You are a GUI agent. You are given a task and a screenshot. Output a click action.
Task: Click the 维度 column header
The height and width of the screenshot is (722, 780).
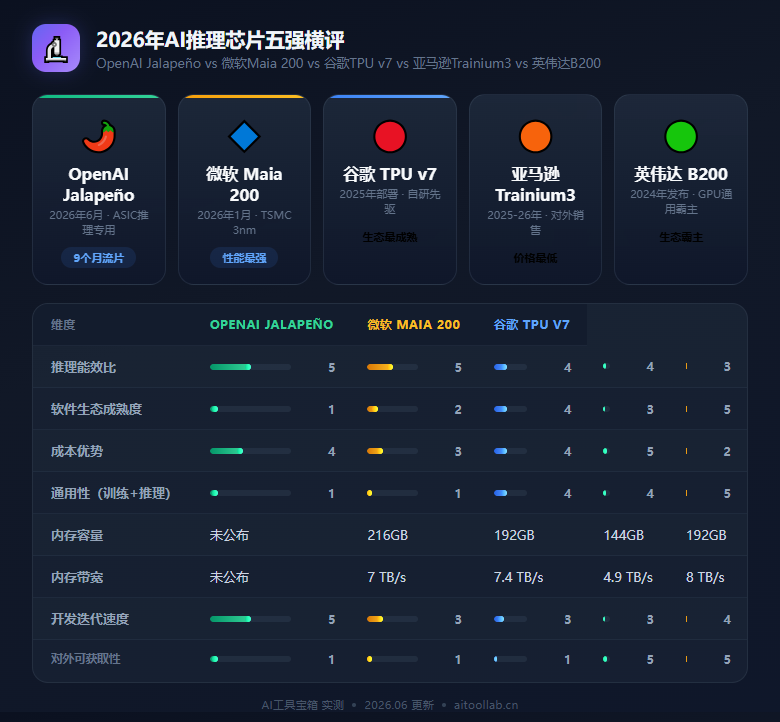pos(63,324)
